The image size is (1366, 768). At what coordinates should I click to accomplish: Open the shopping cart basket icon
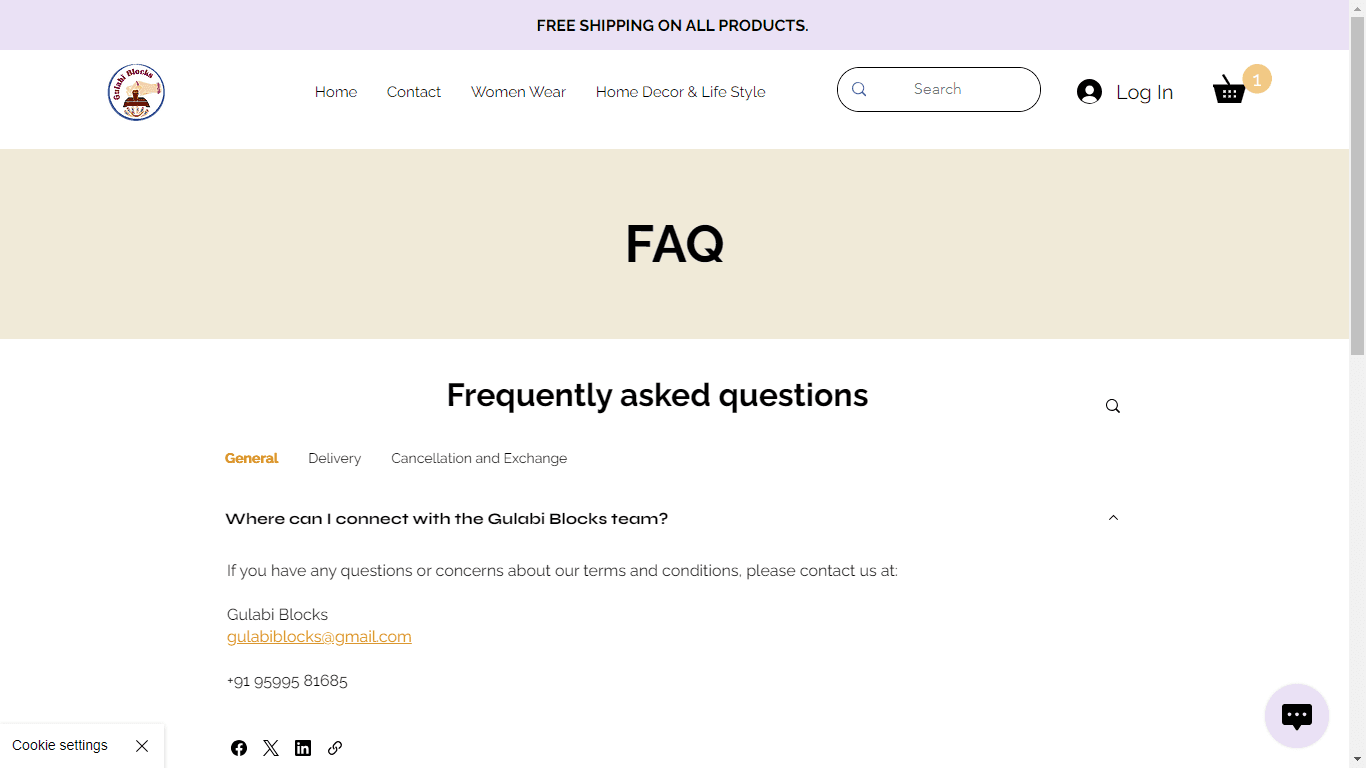click(1229, 90)
